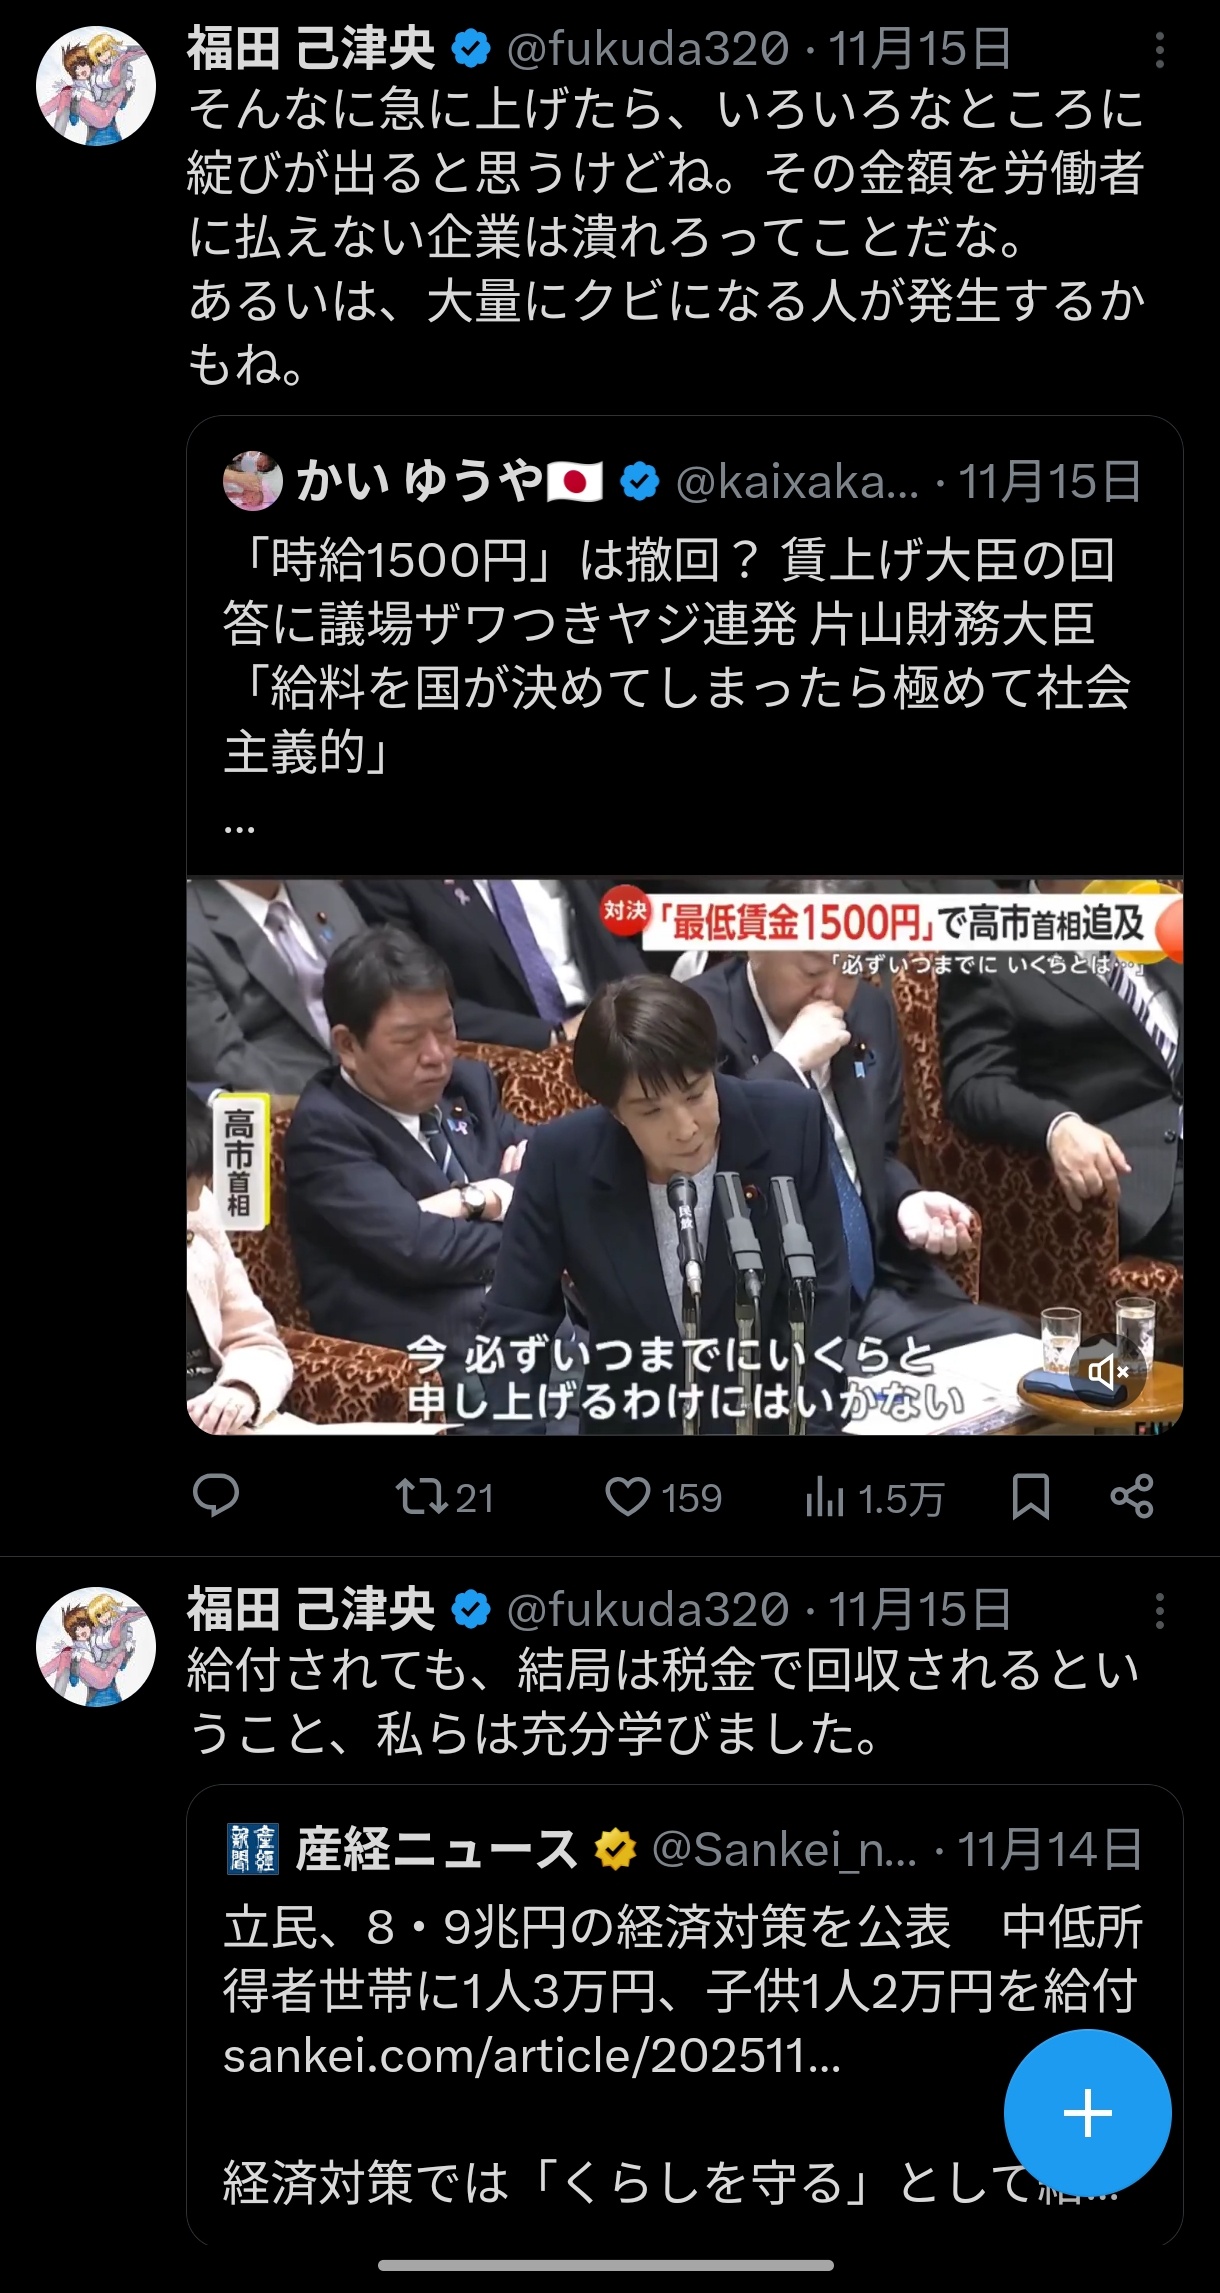The width and height of the screenshot is (1220, 2293).
Task: View analytics showing 1.5万 views
Action: point(874,1498)
